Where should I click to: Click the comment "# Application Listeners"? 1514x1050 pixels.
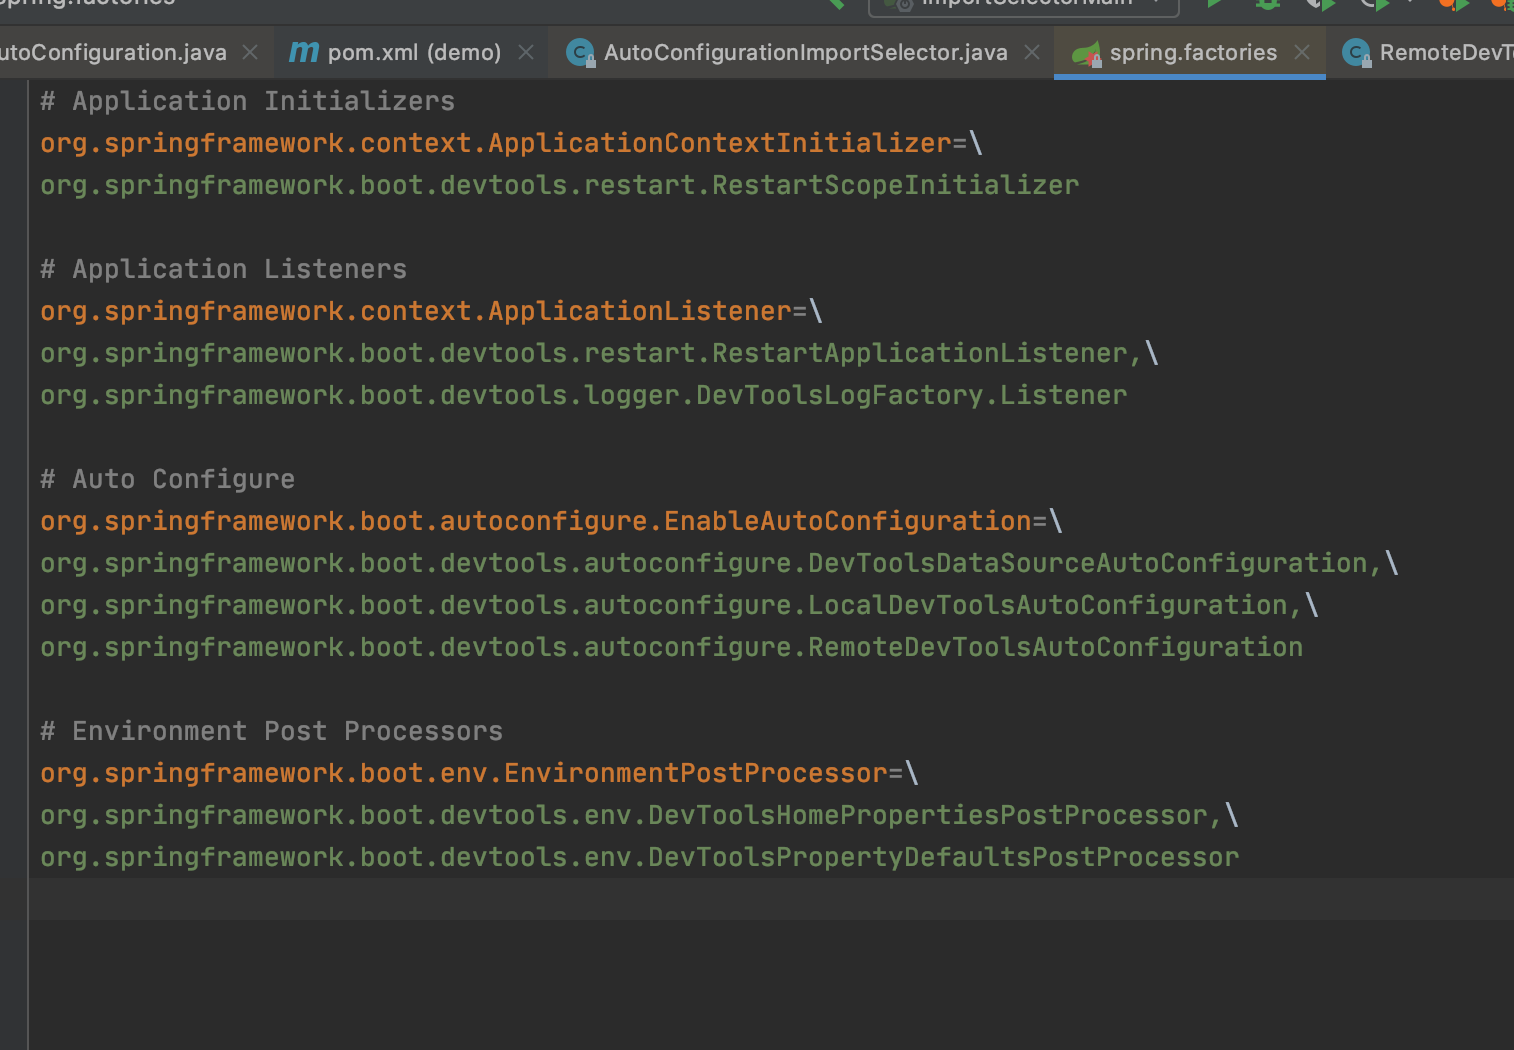point(223,269)
